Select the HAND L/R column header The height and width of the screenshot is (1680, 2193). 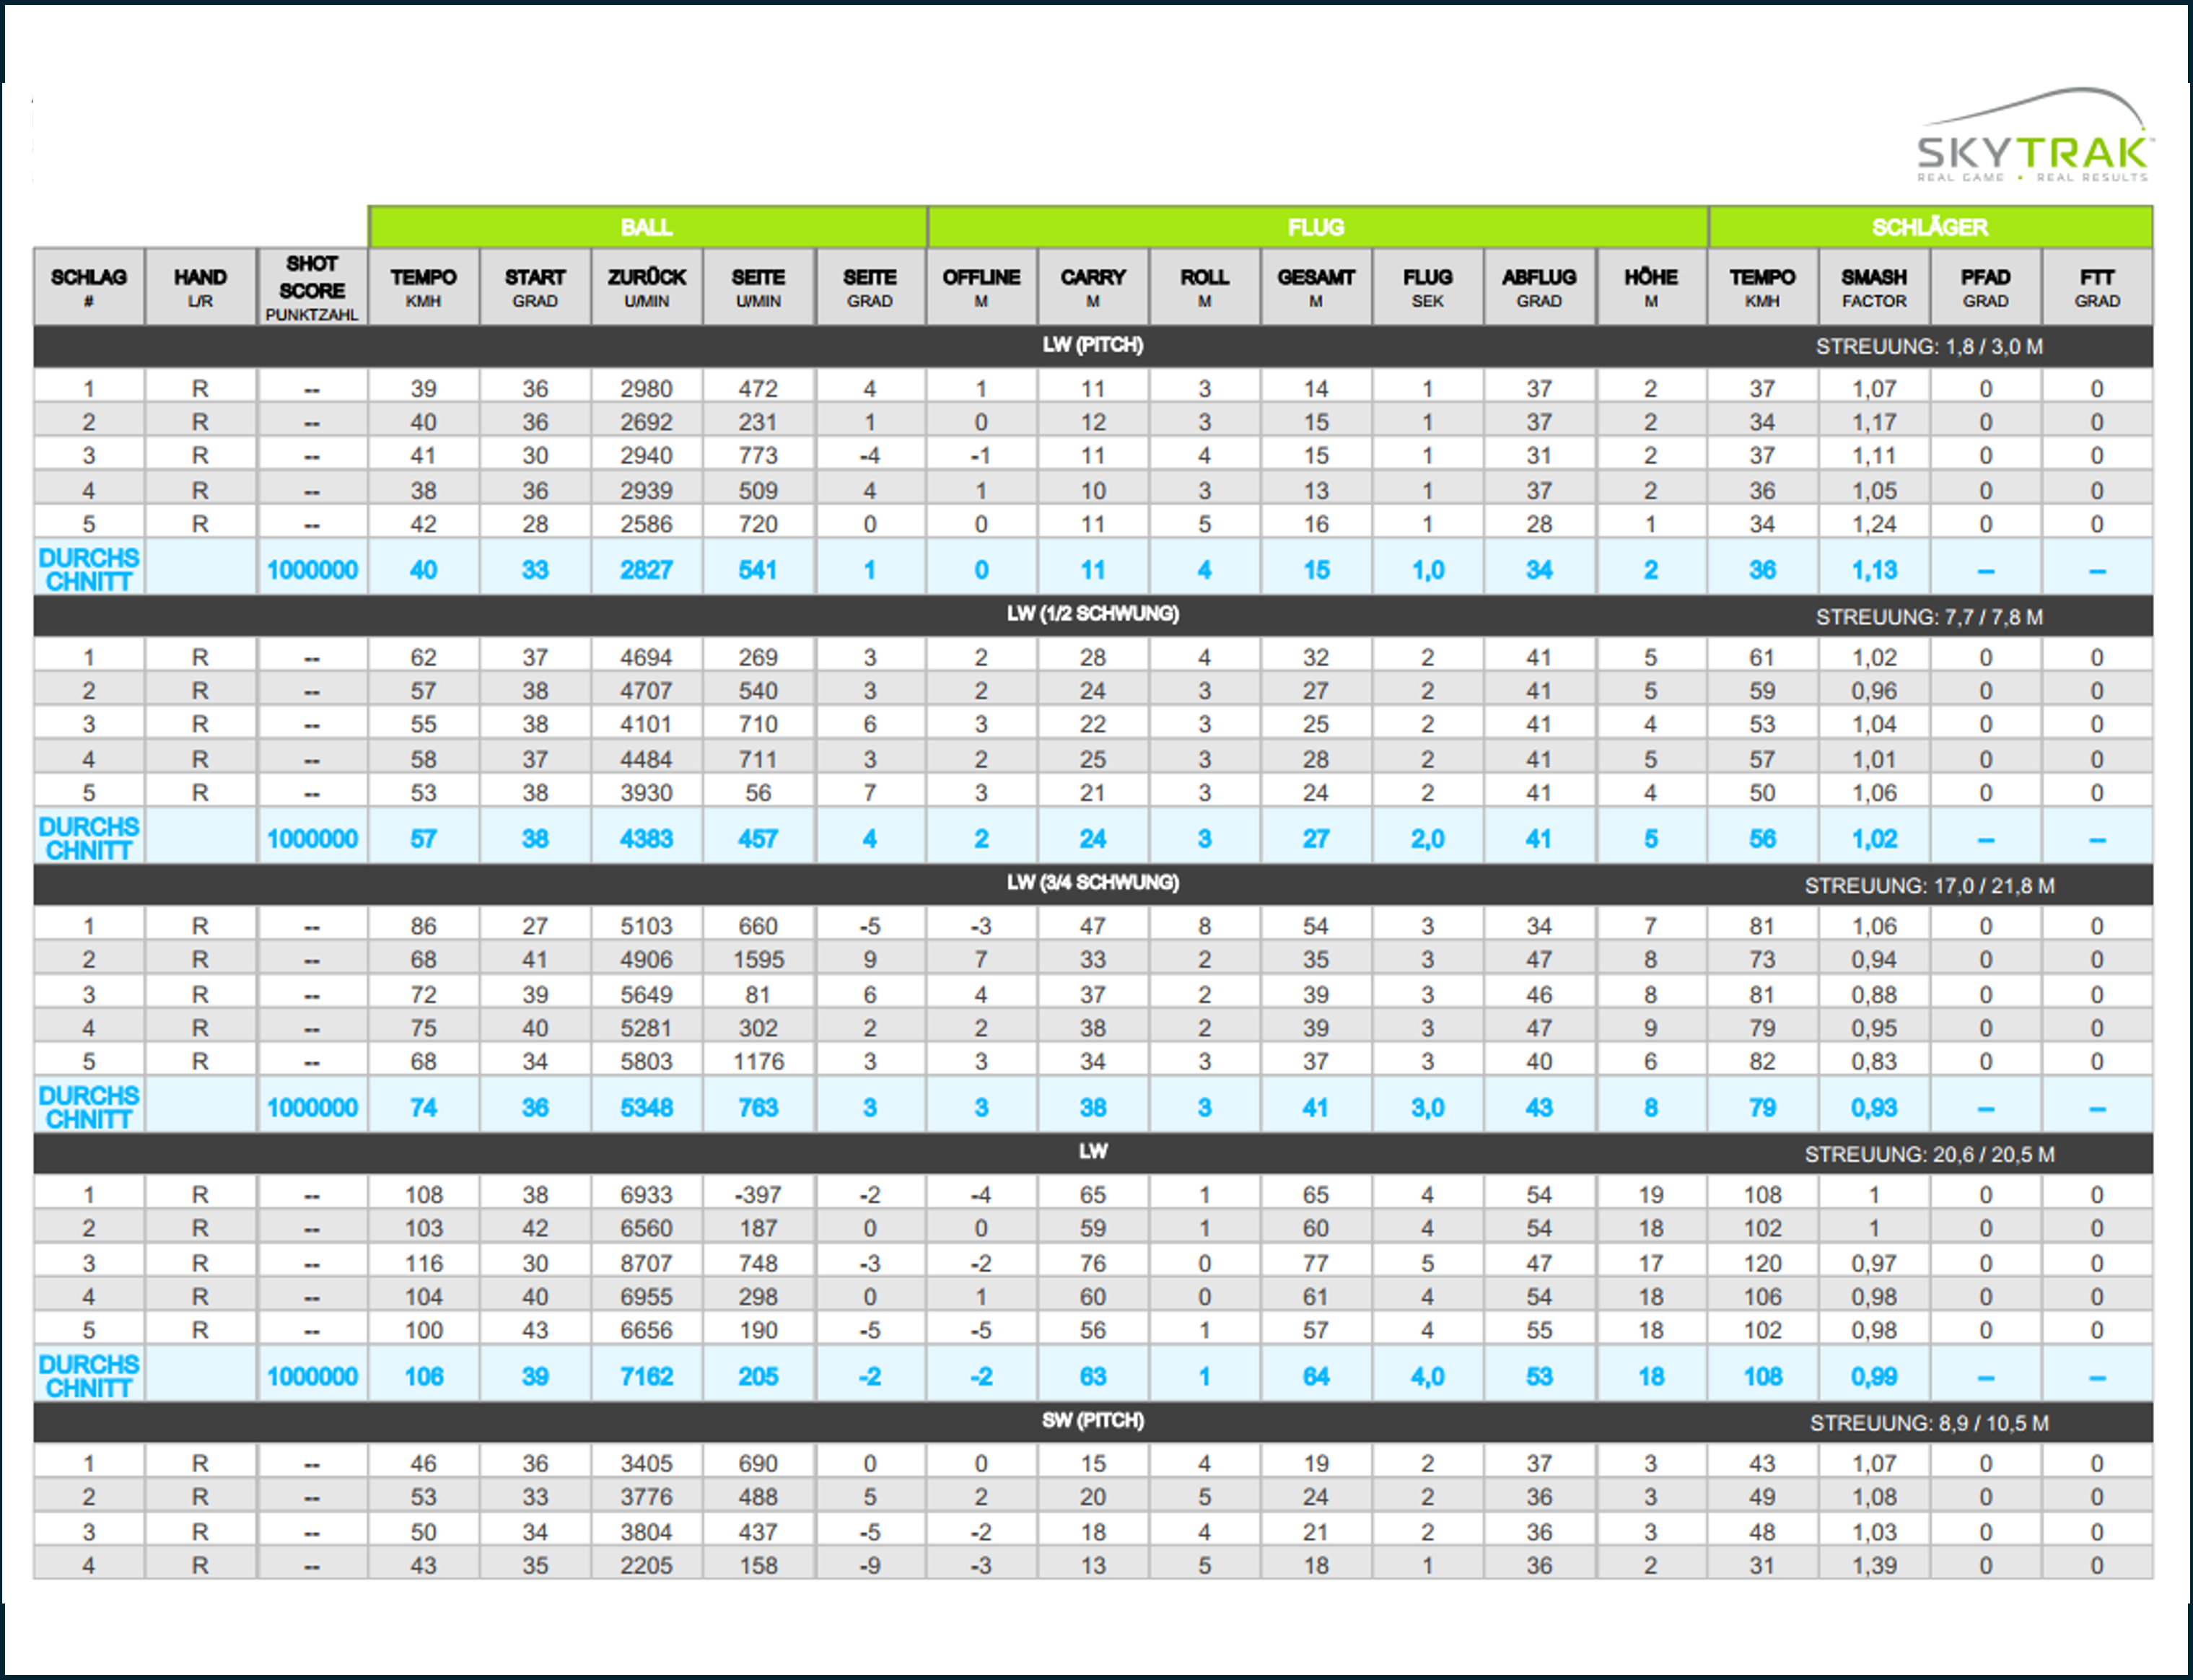(200, 287)
